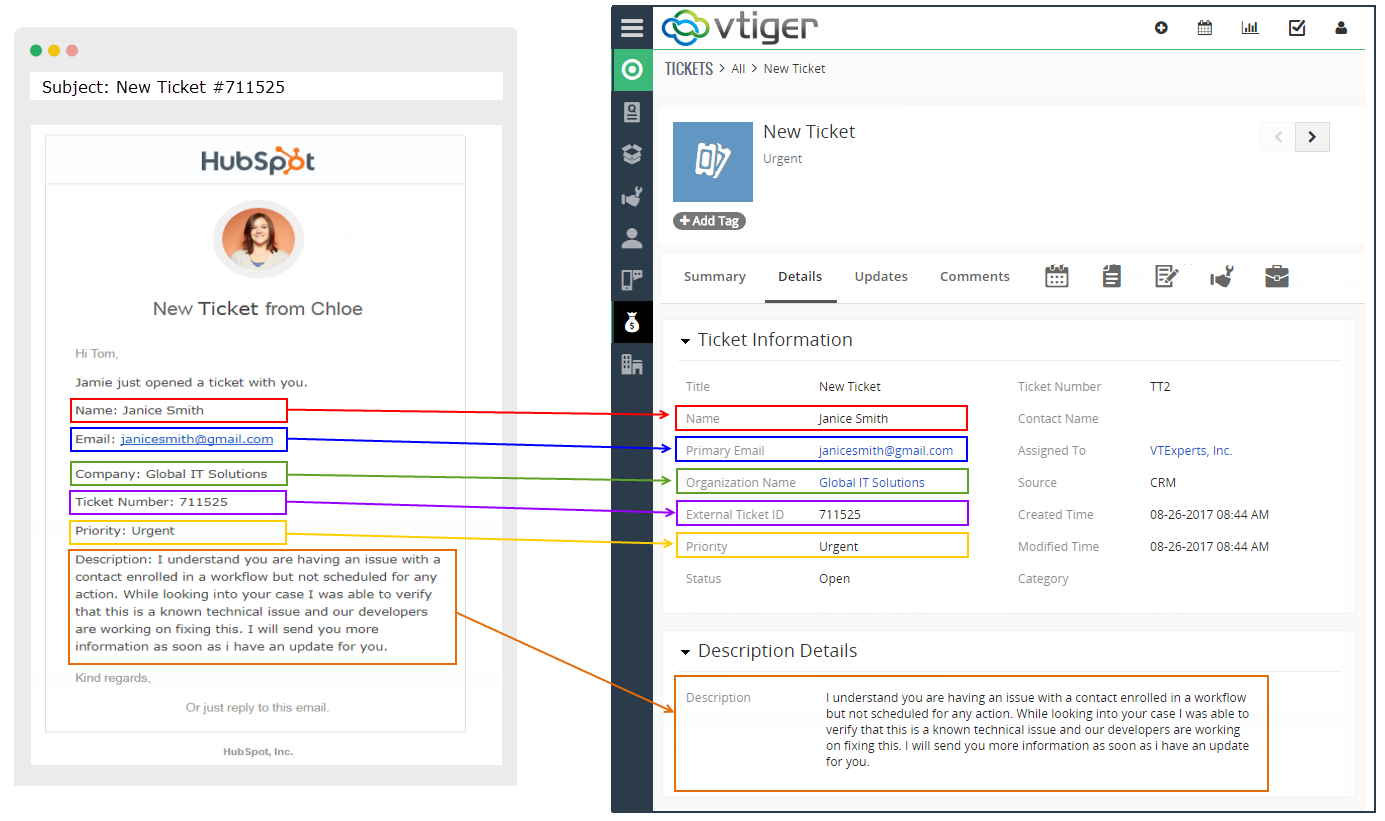Click the blue ticket module image
Image resolution: width=1385 pixels, height=821 pixels.
[x=713, y=162]
